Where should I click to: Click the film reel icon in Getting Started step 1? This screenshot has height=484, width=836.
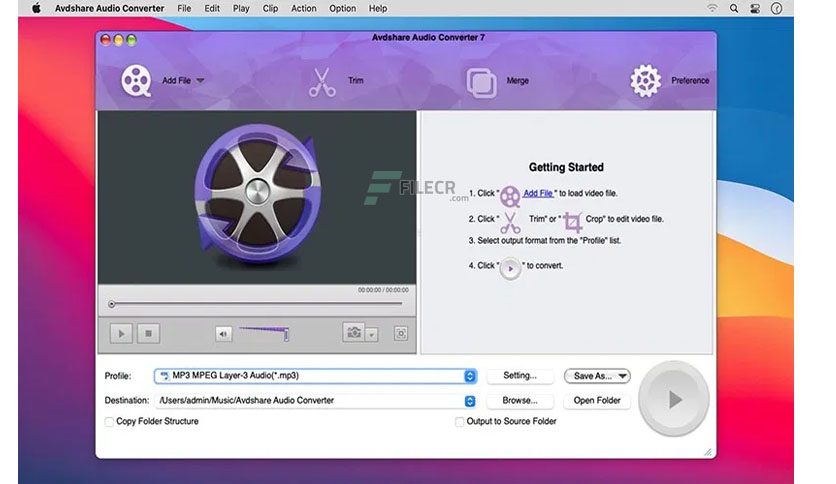point(510,196)
